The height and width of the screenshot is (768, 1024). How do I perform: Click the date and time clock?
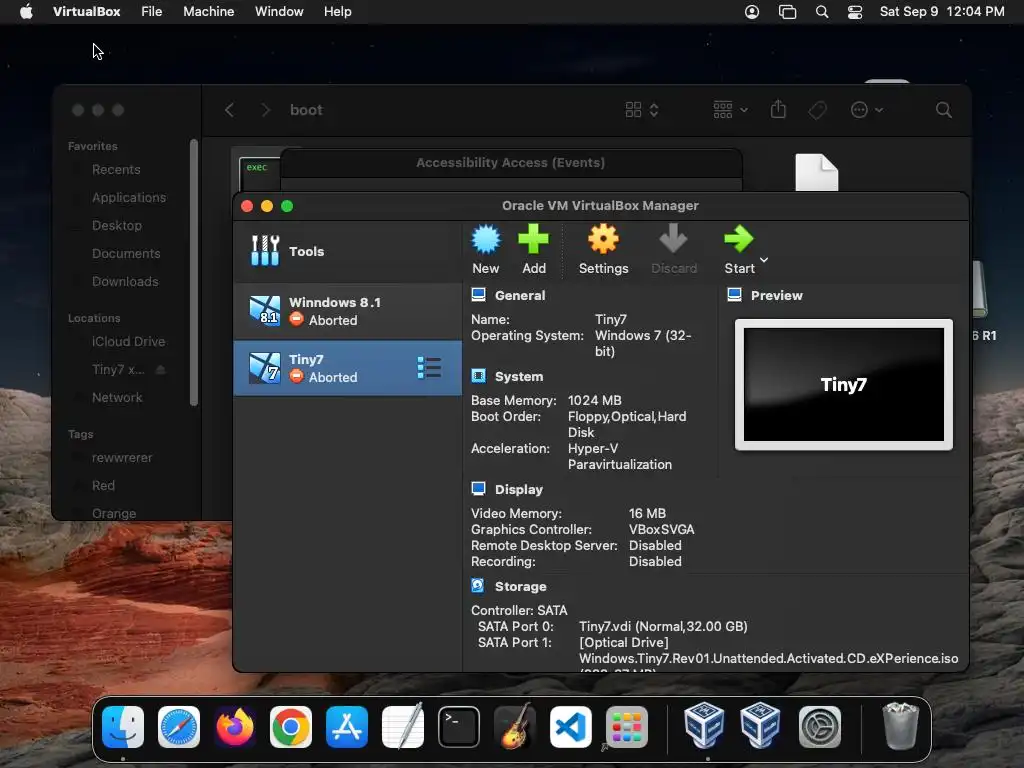pos(942,12)
